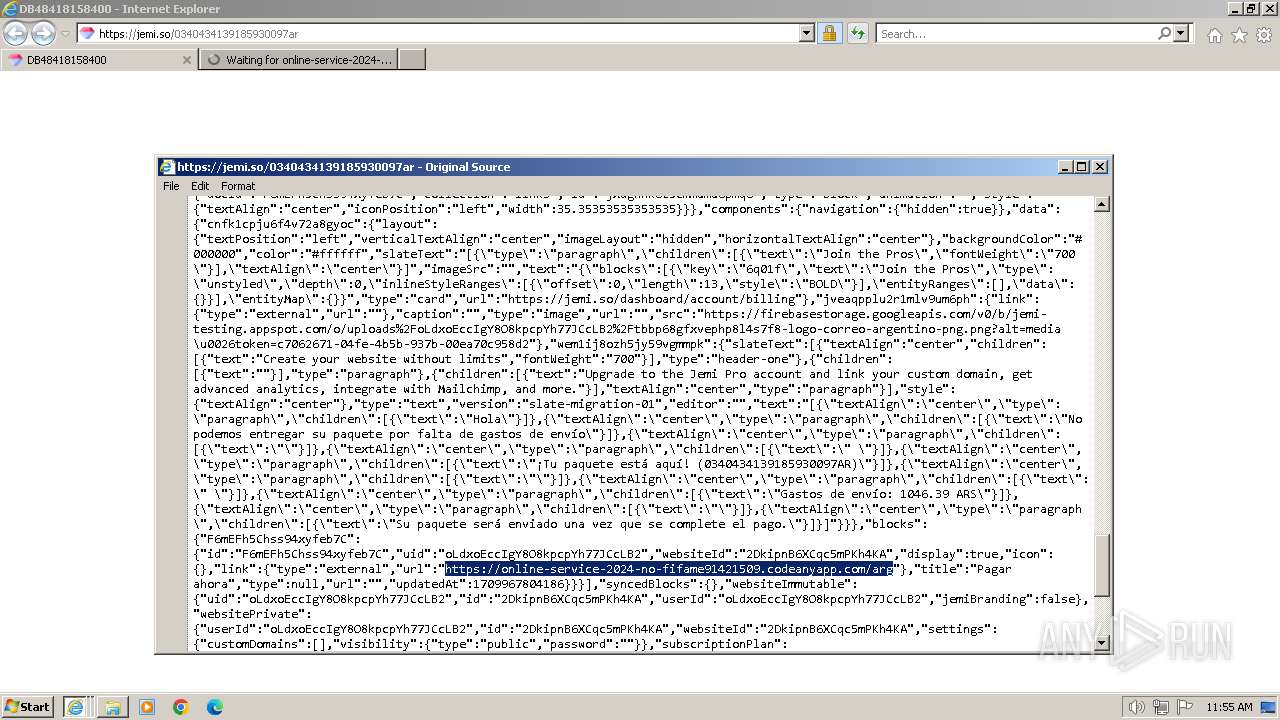1280x720 pixels.
Task: Open the File menu in Original Source window
Action: tap(171, 186)
